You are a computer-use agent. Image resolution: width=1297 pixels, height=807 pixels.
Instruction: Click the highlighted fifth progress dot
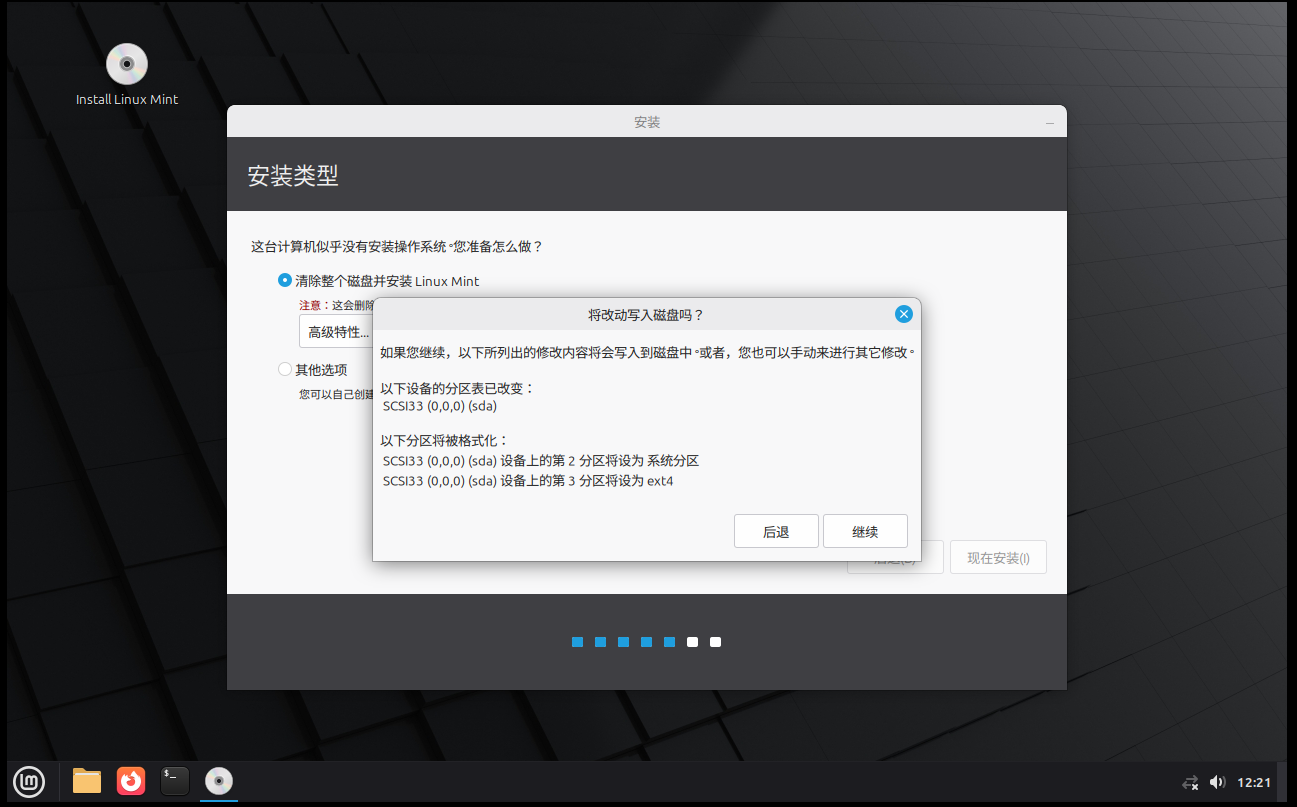click(669, 641)
